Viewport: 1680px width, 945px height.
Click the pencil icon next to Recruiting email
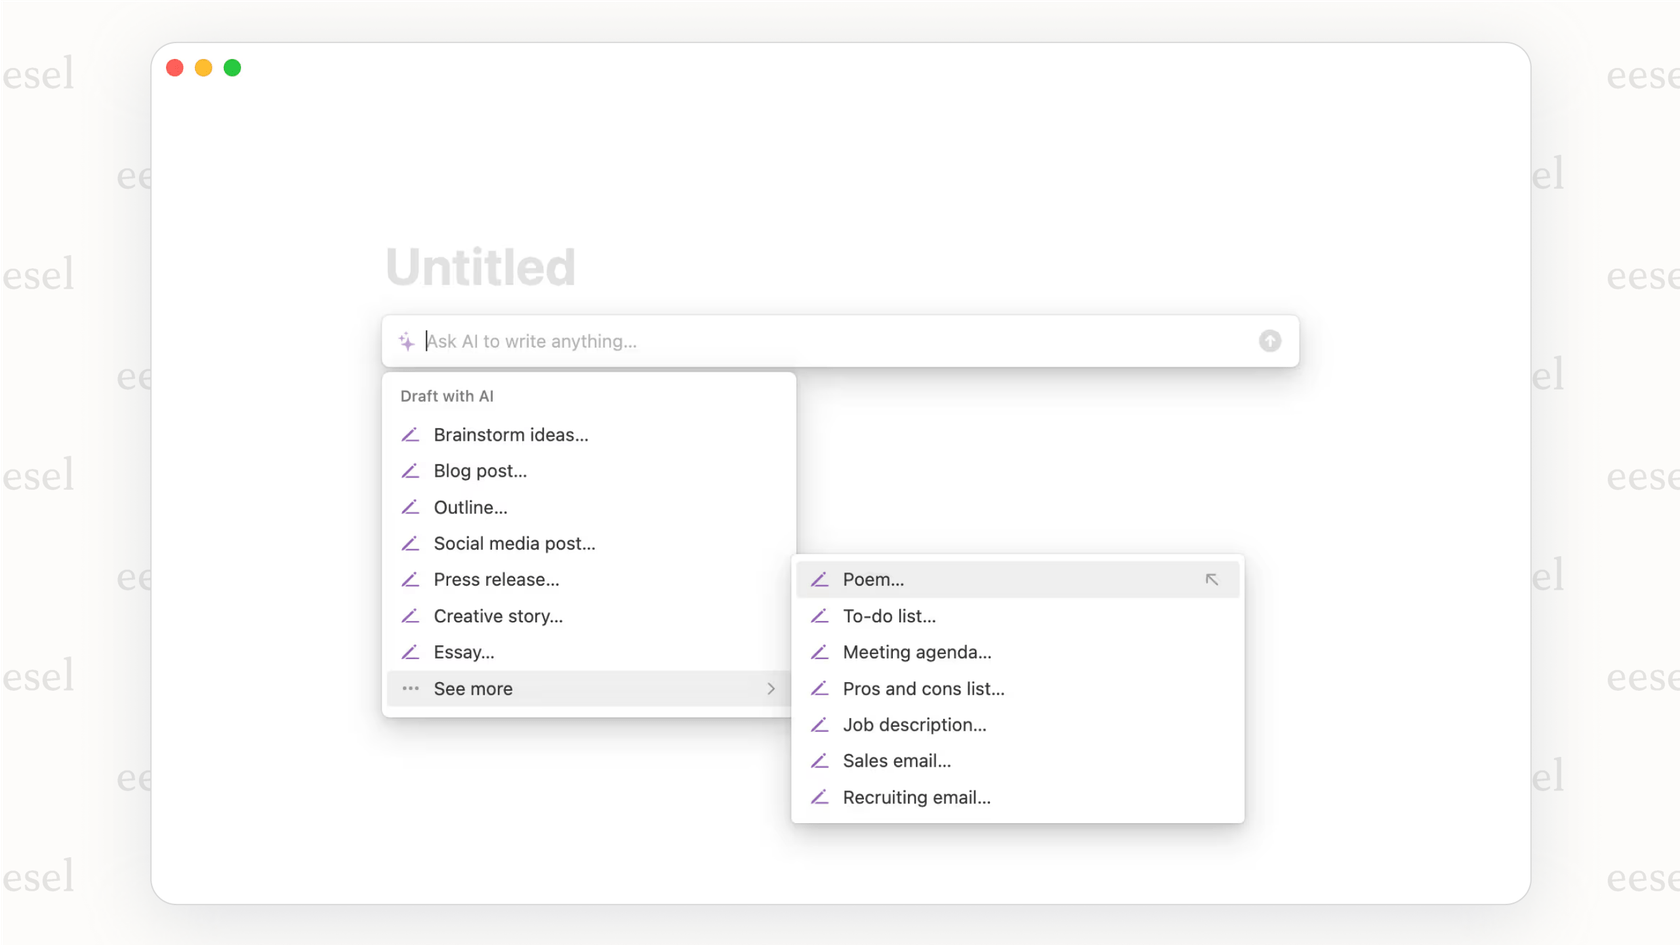[x=820, y=797]
